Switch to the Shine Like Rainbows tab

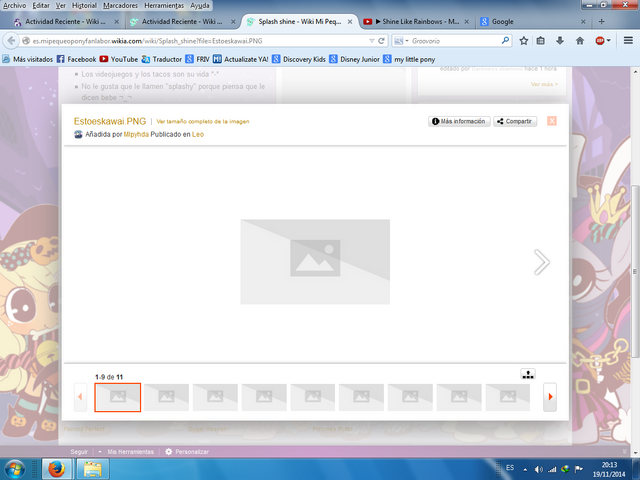pos(416,22)
